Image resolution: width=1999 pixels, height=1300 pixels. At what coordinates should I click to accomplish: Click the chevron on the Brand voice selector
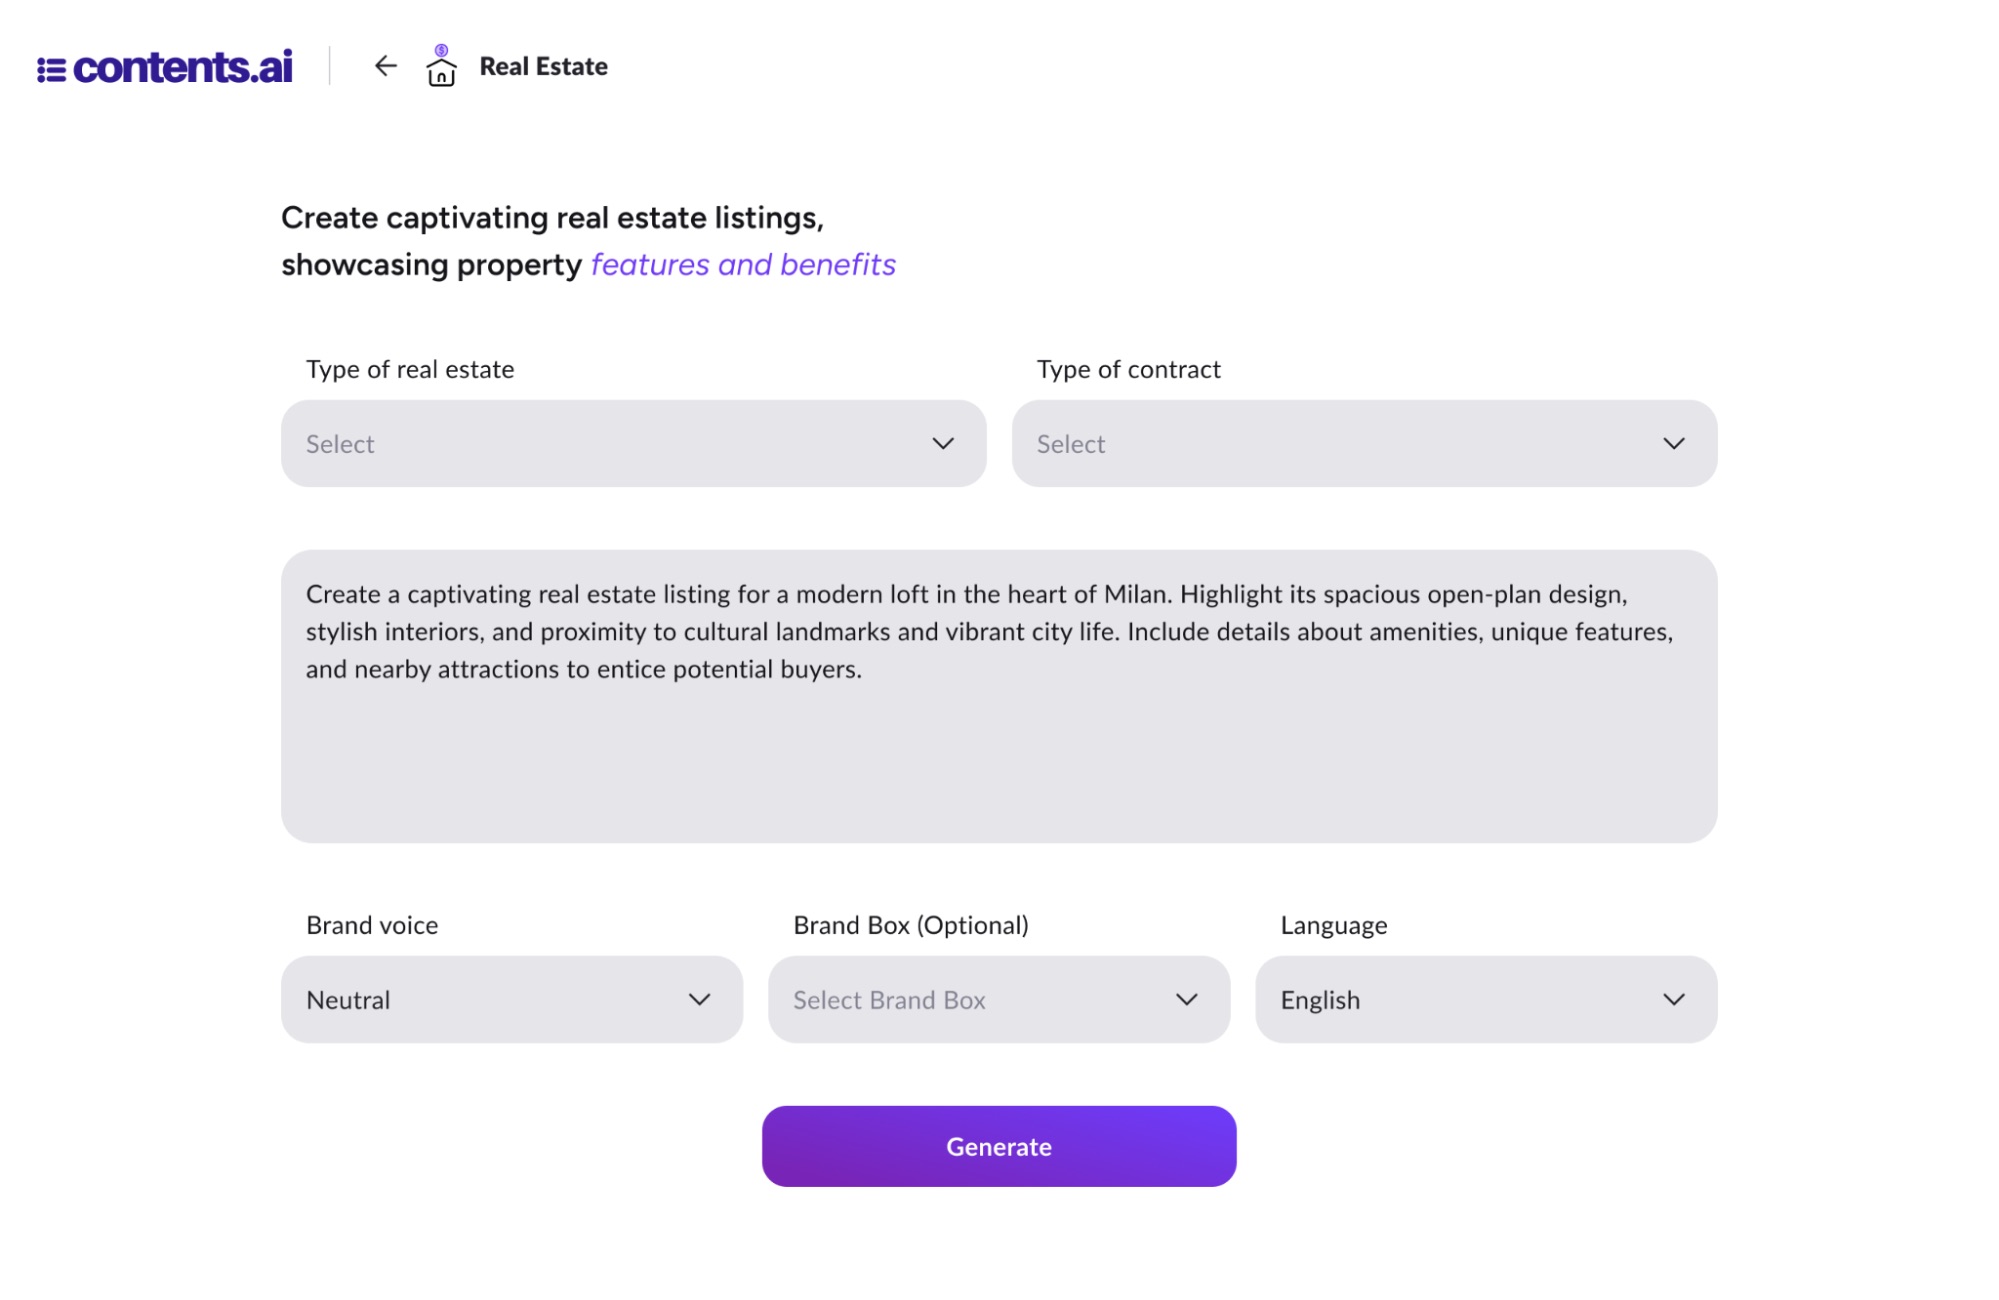(x=700, y=999)
